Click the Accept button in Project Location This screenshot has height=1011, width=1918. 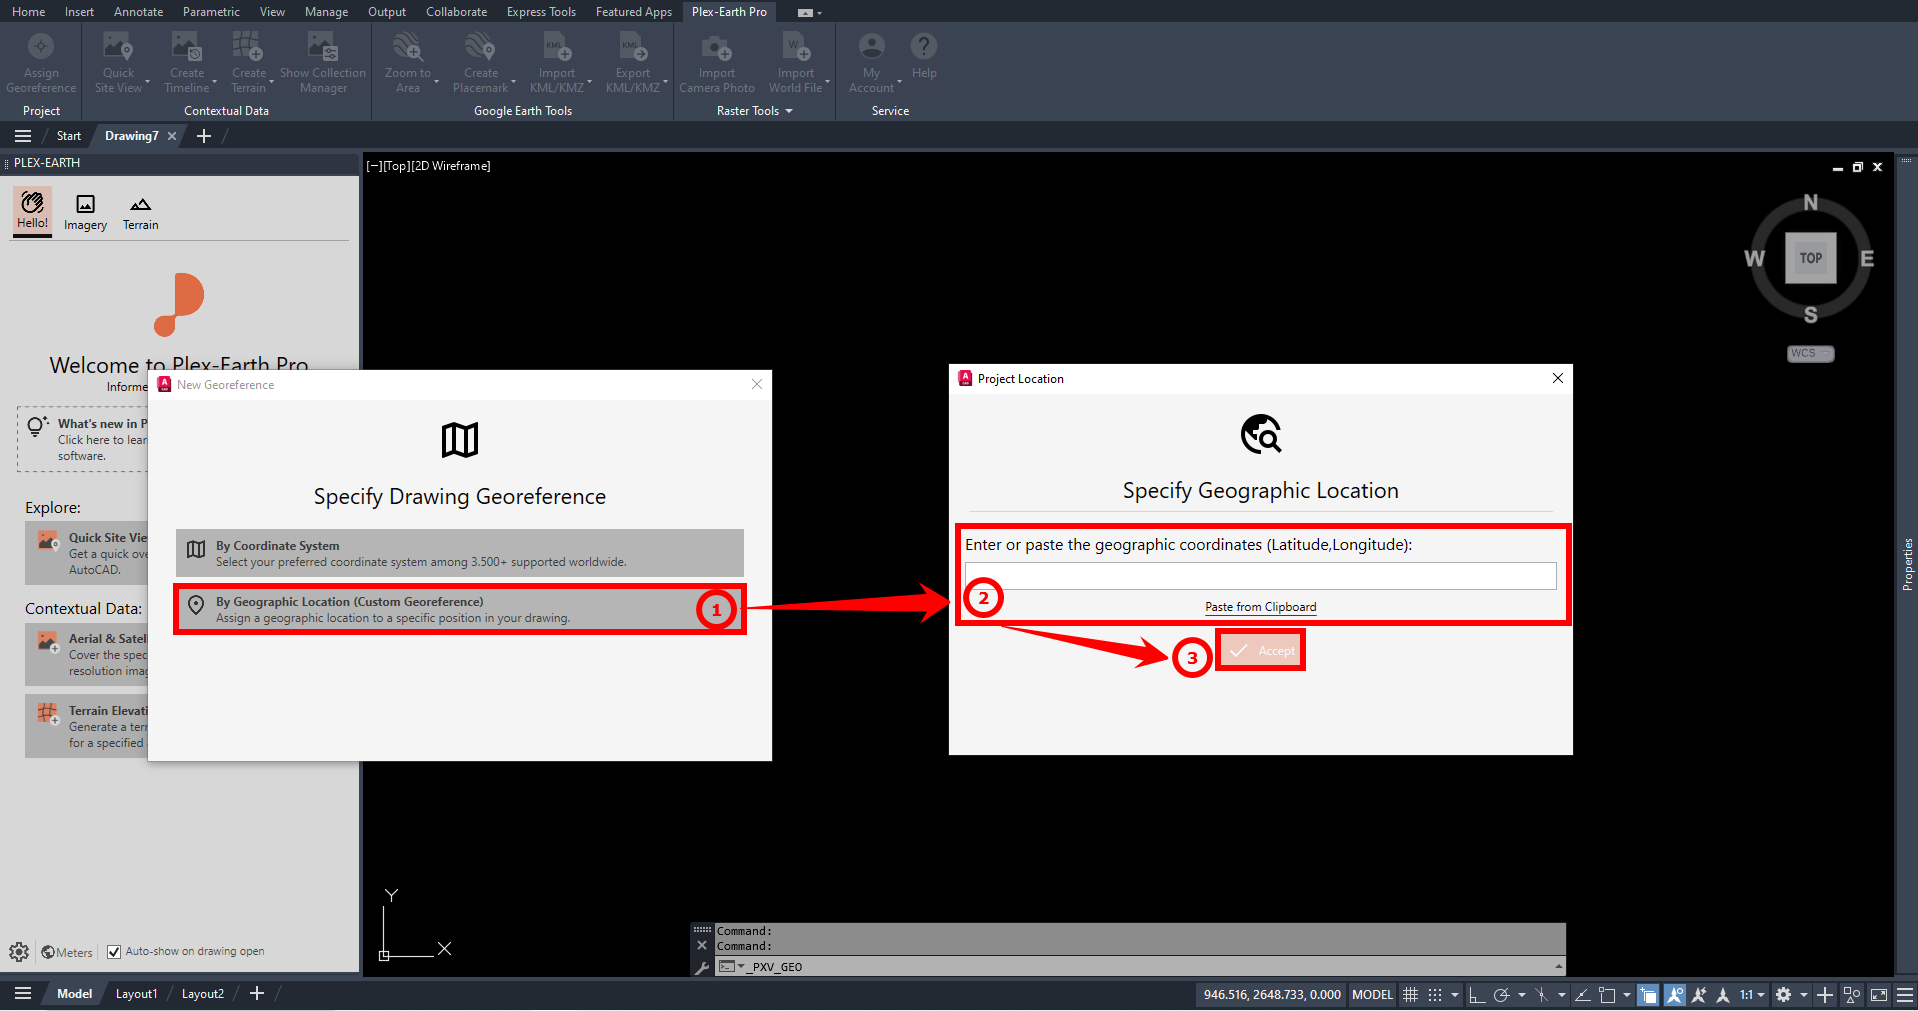(x=1261, y=651)
